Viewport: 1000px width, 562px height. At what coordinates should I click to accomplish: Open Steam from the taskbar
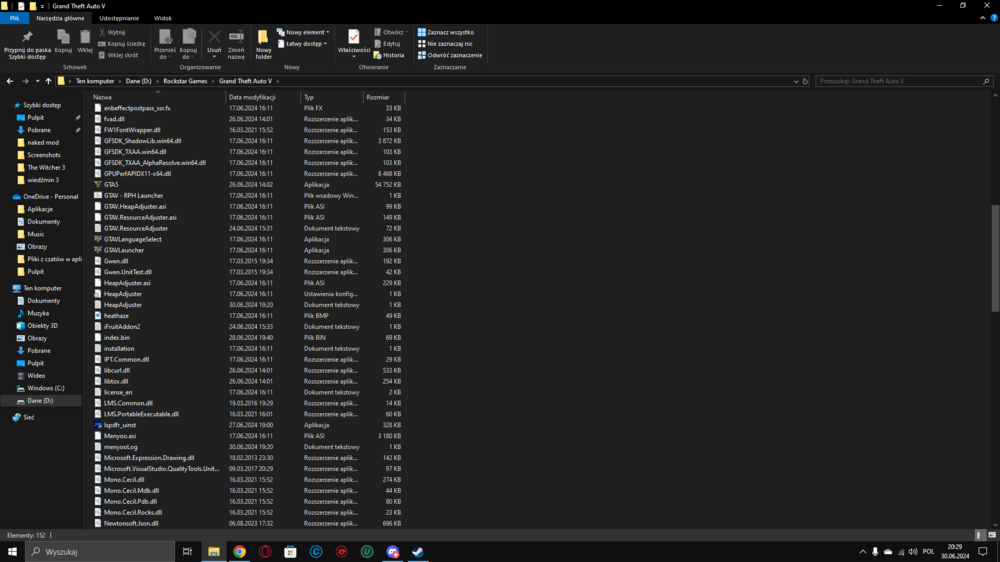pyautogui.click(x=418, y=551)
